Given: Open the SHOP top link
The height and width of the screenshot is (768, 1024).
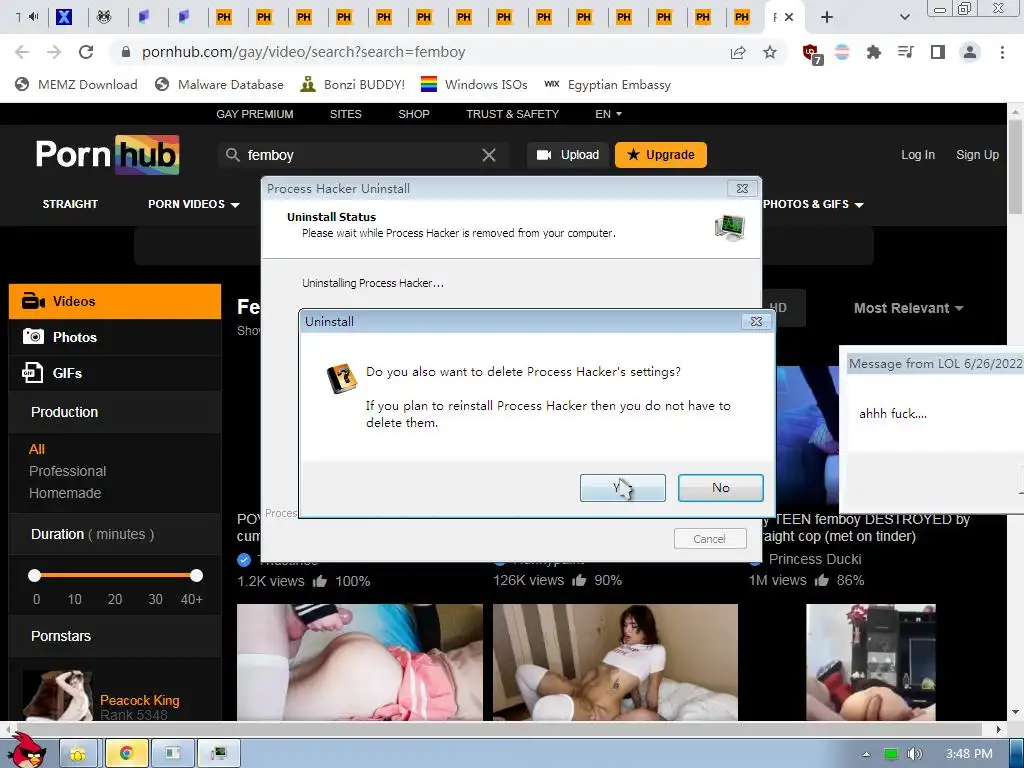Looking at the screenshot, I should coord(414,114).
